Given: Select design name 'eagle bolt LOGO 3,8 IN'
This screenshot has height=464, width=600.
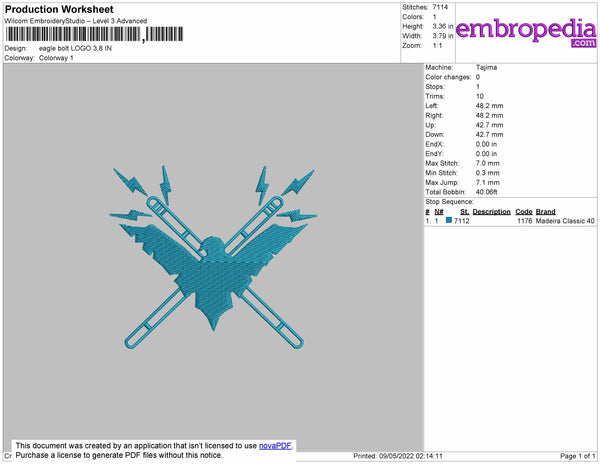Looking at the screenshot, I should (x=75, y=49).
